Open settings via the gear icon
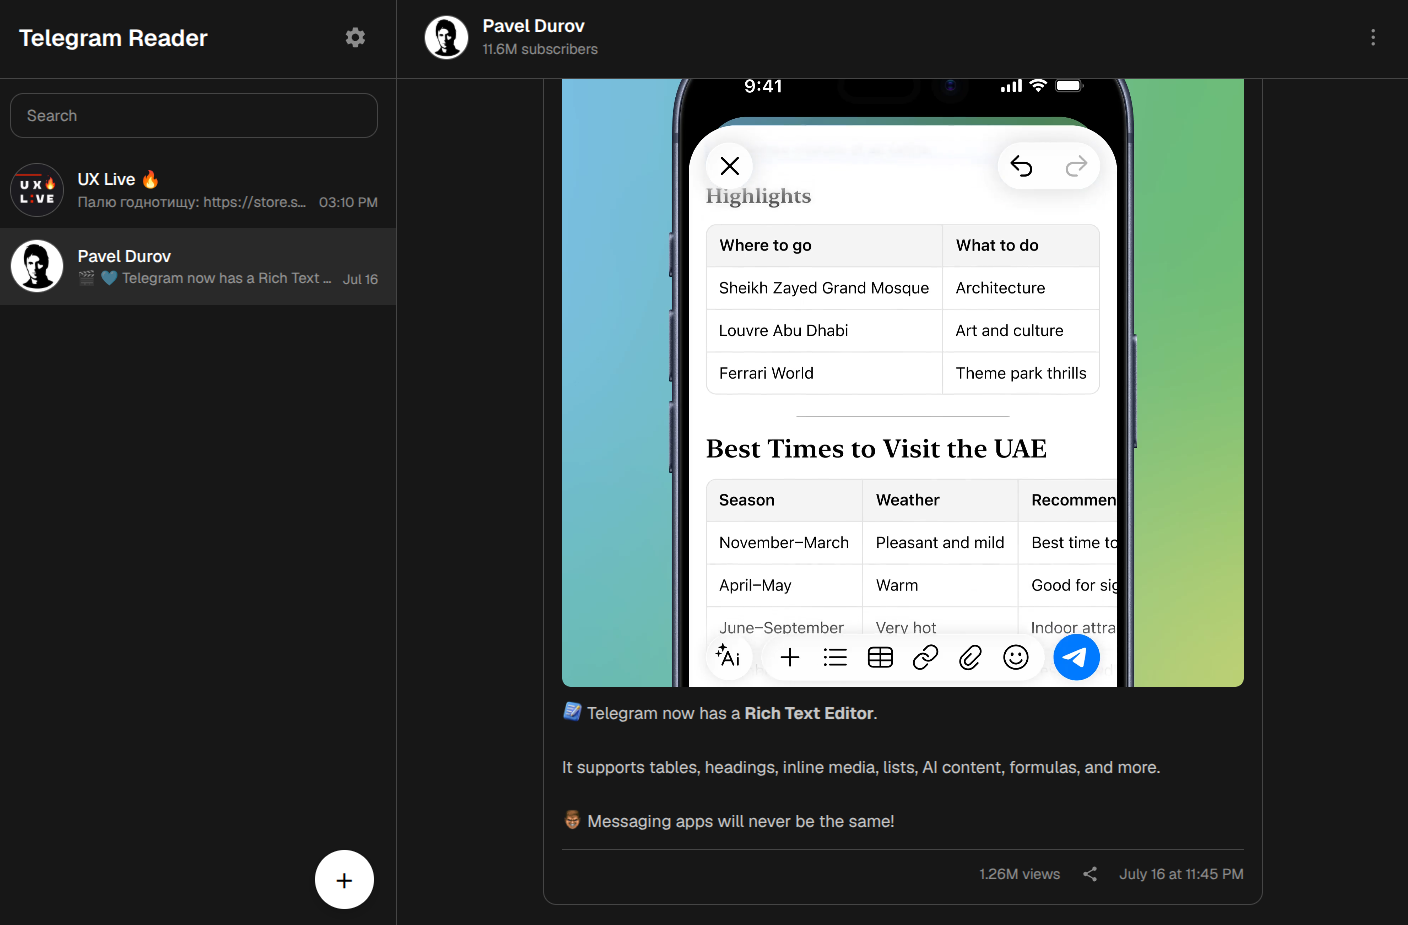 [355, 38]
